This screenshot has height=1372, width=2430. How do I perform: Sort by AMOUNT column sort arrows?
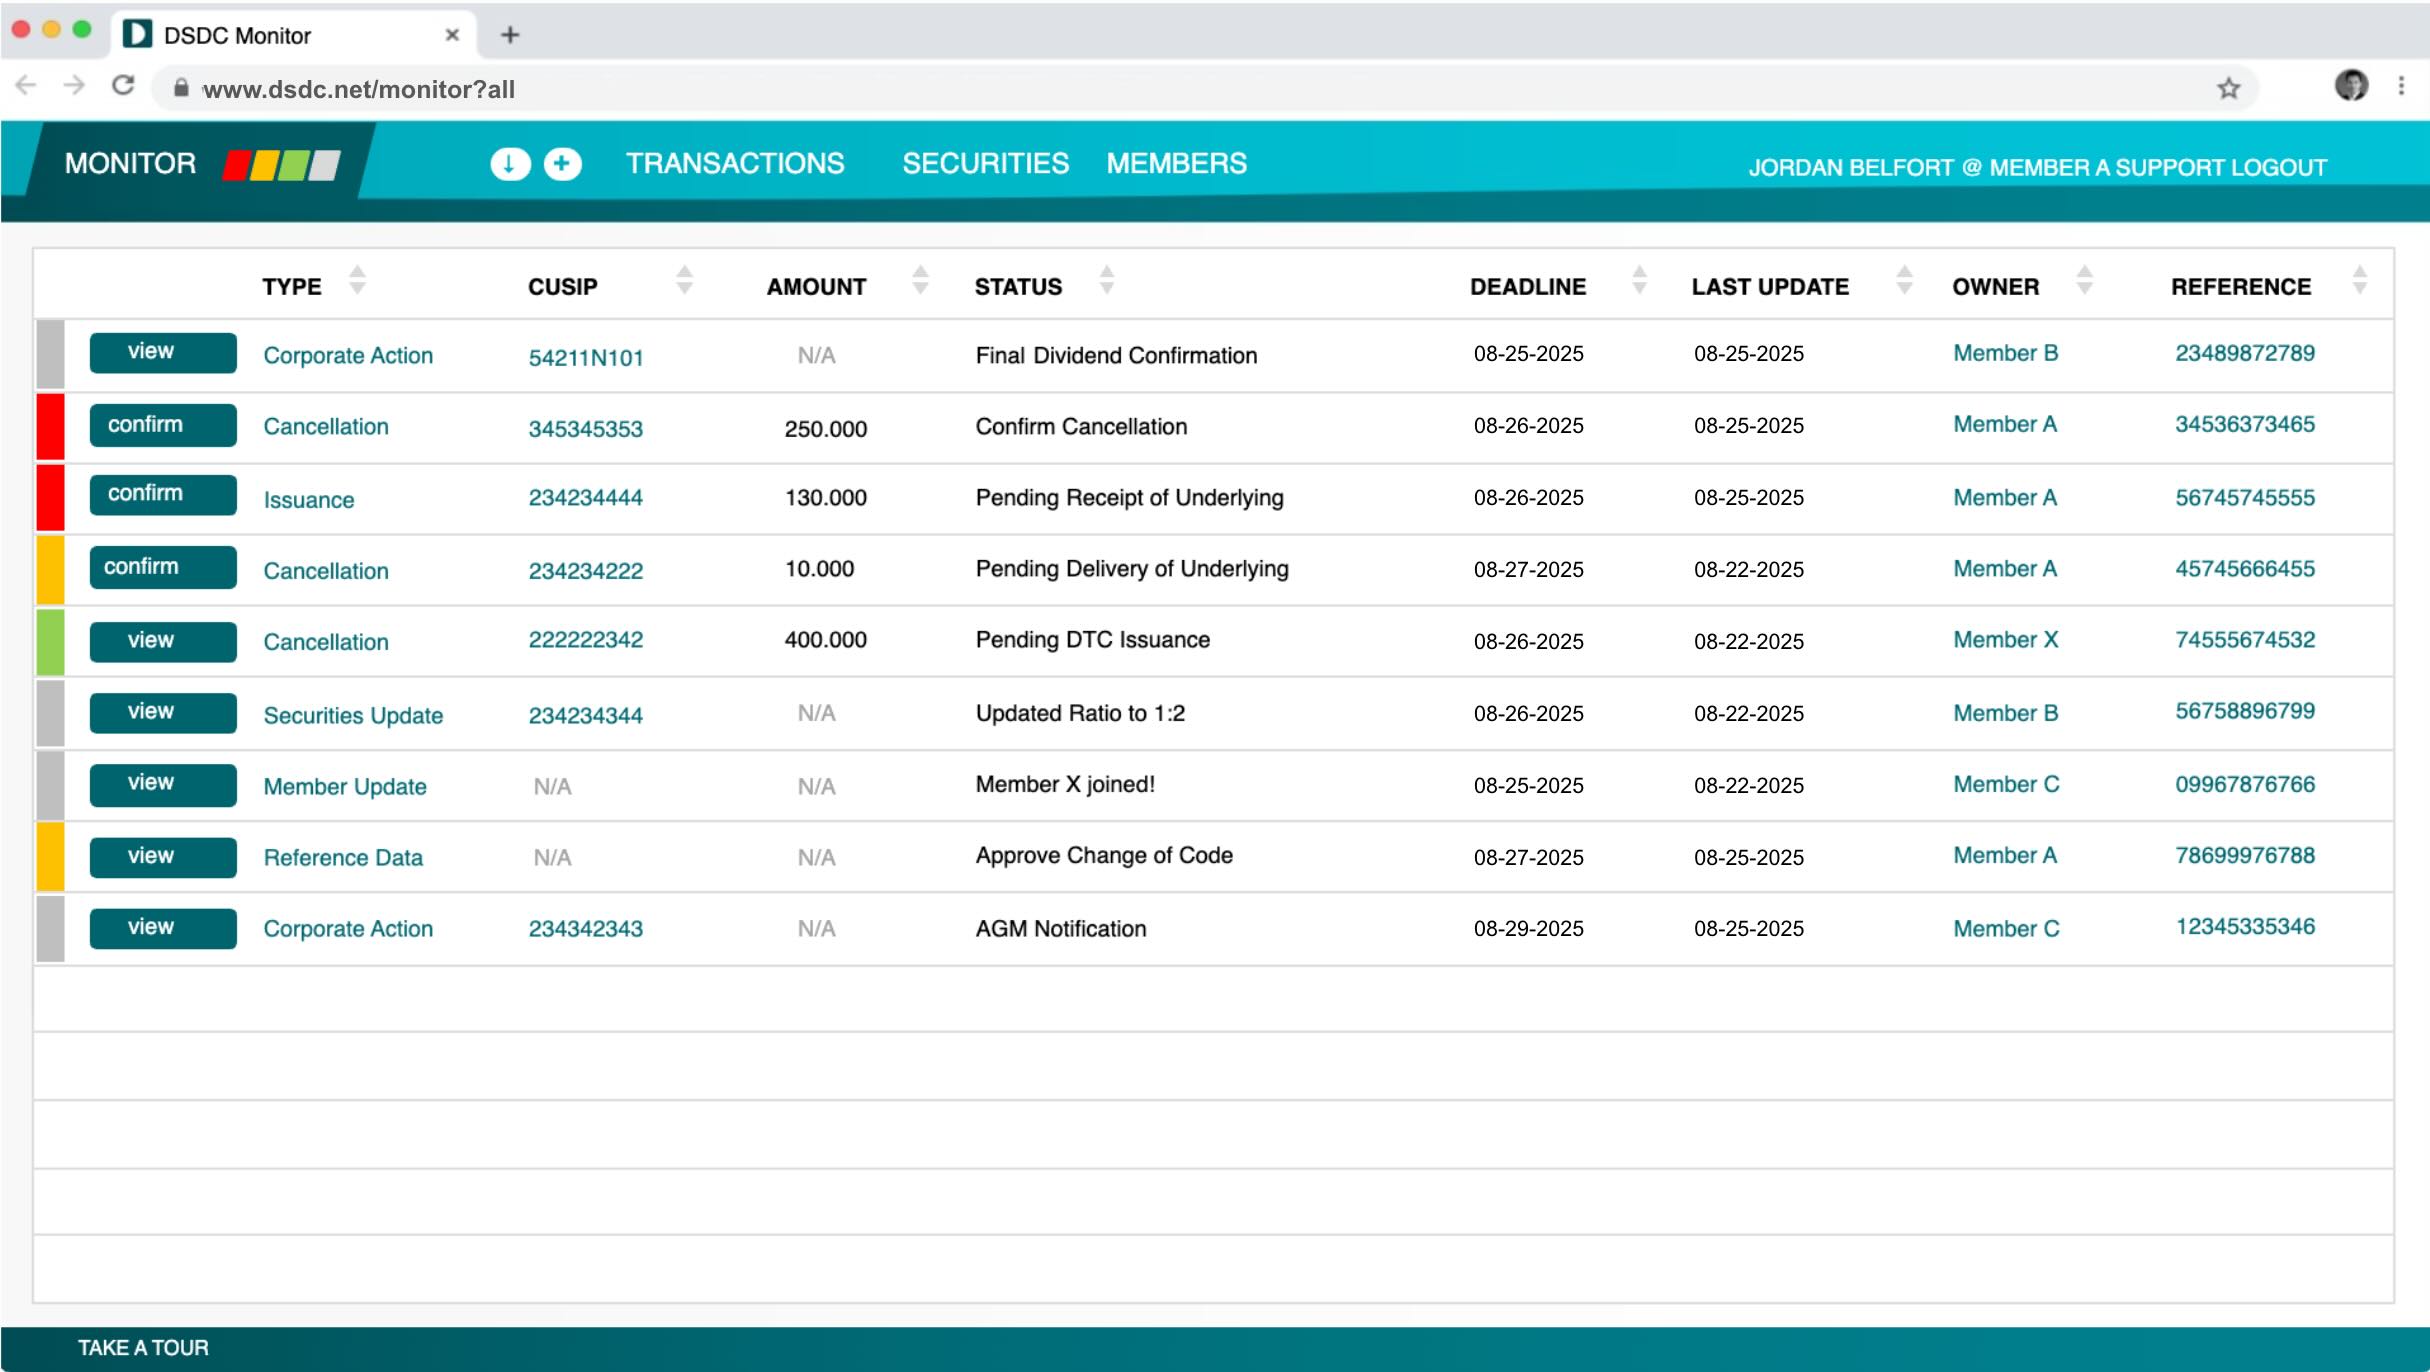(920, 280)
